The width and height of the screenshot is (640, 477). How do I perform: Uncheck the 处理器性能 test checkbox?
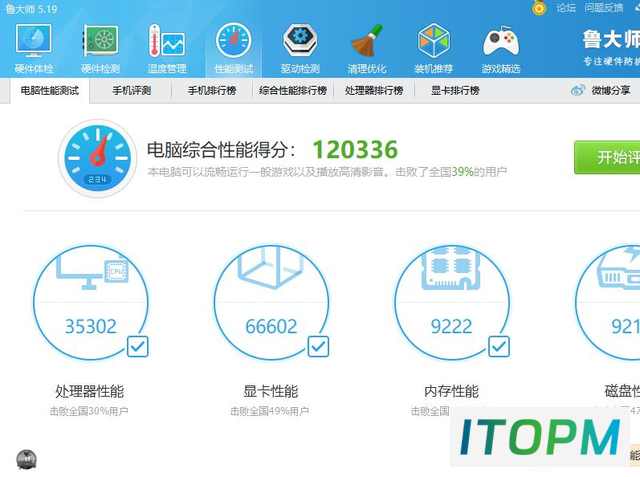click(x=138, y=346)
